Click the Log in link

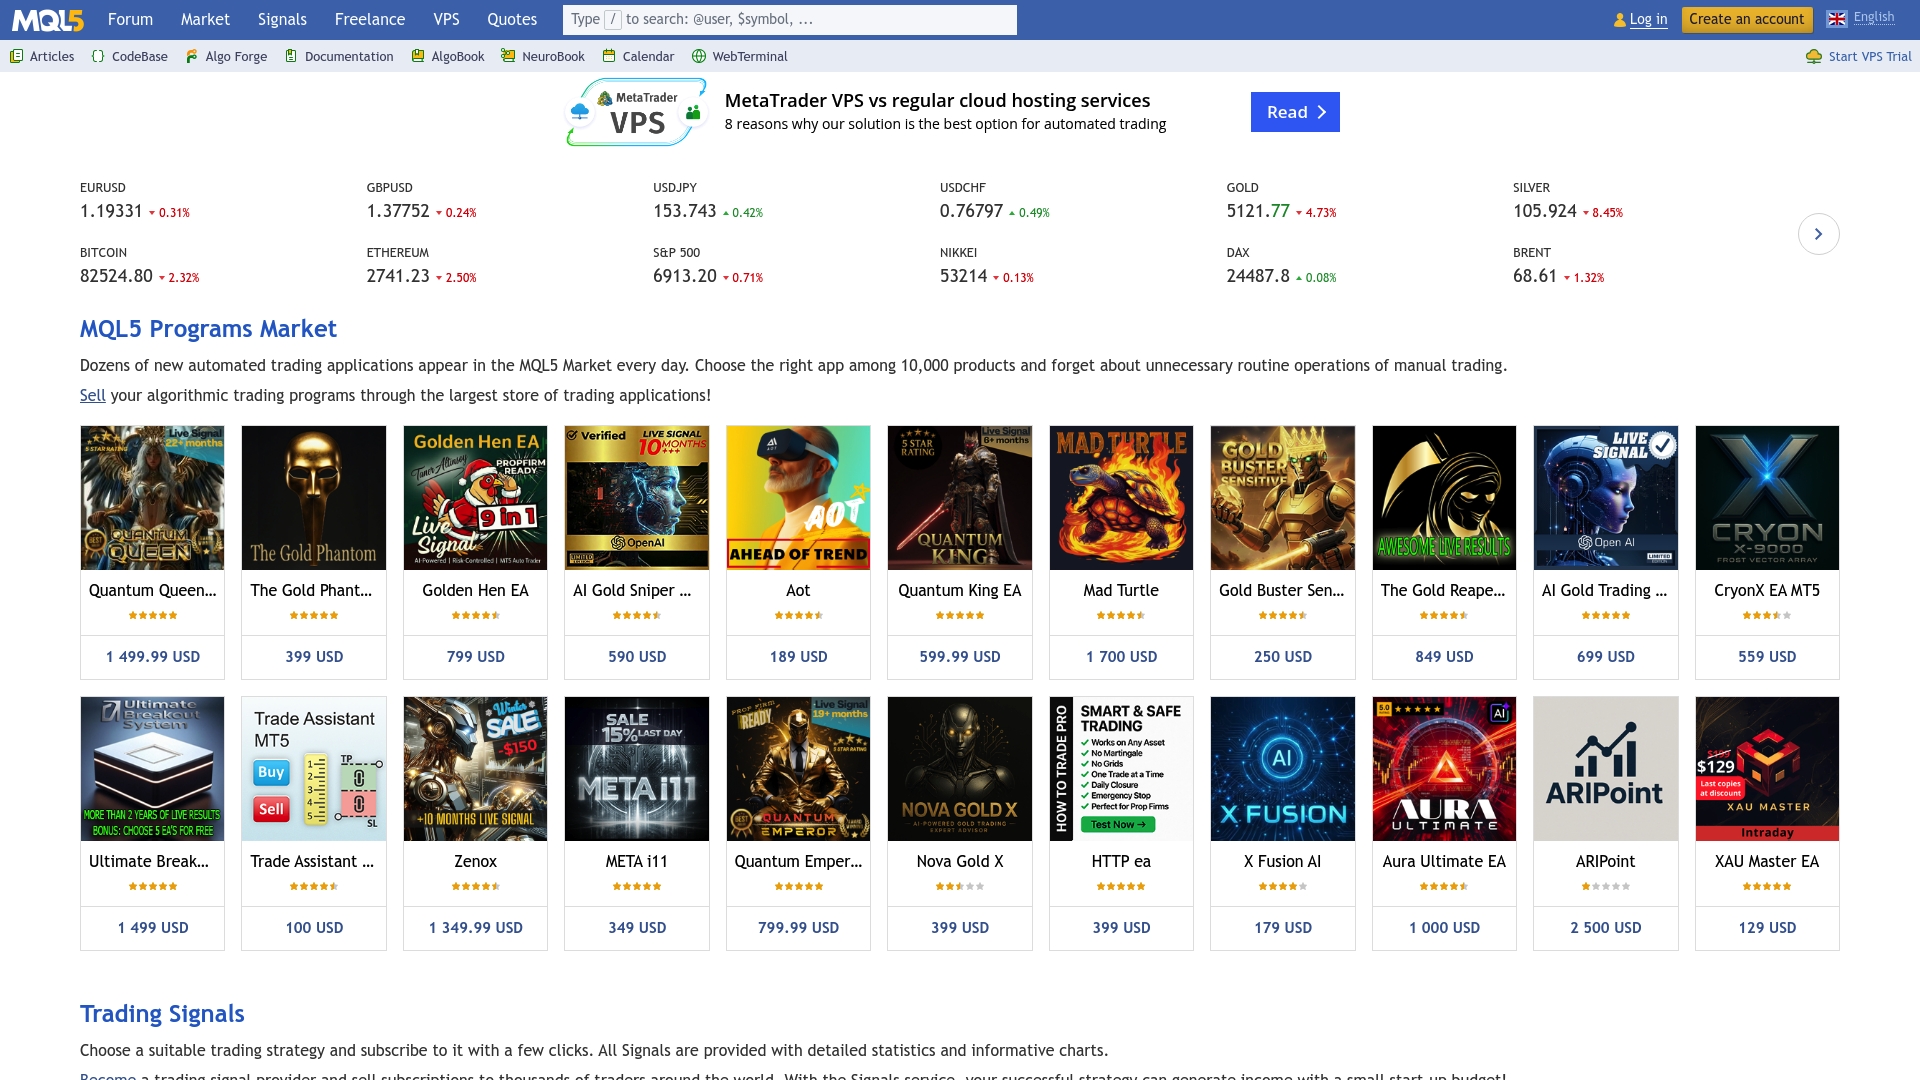pyautogui.click(x=1647, y=19)
